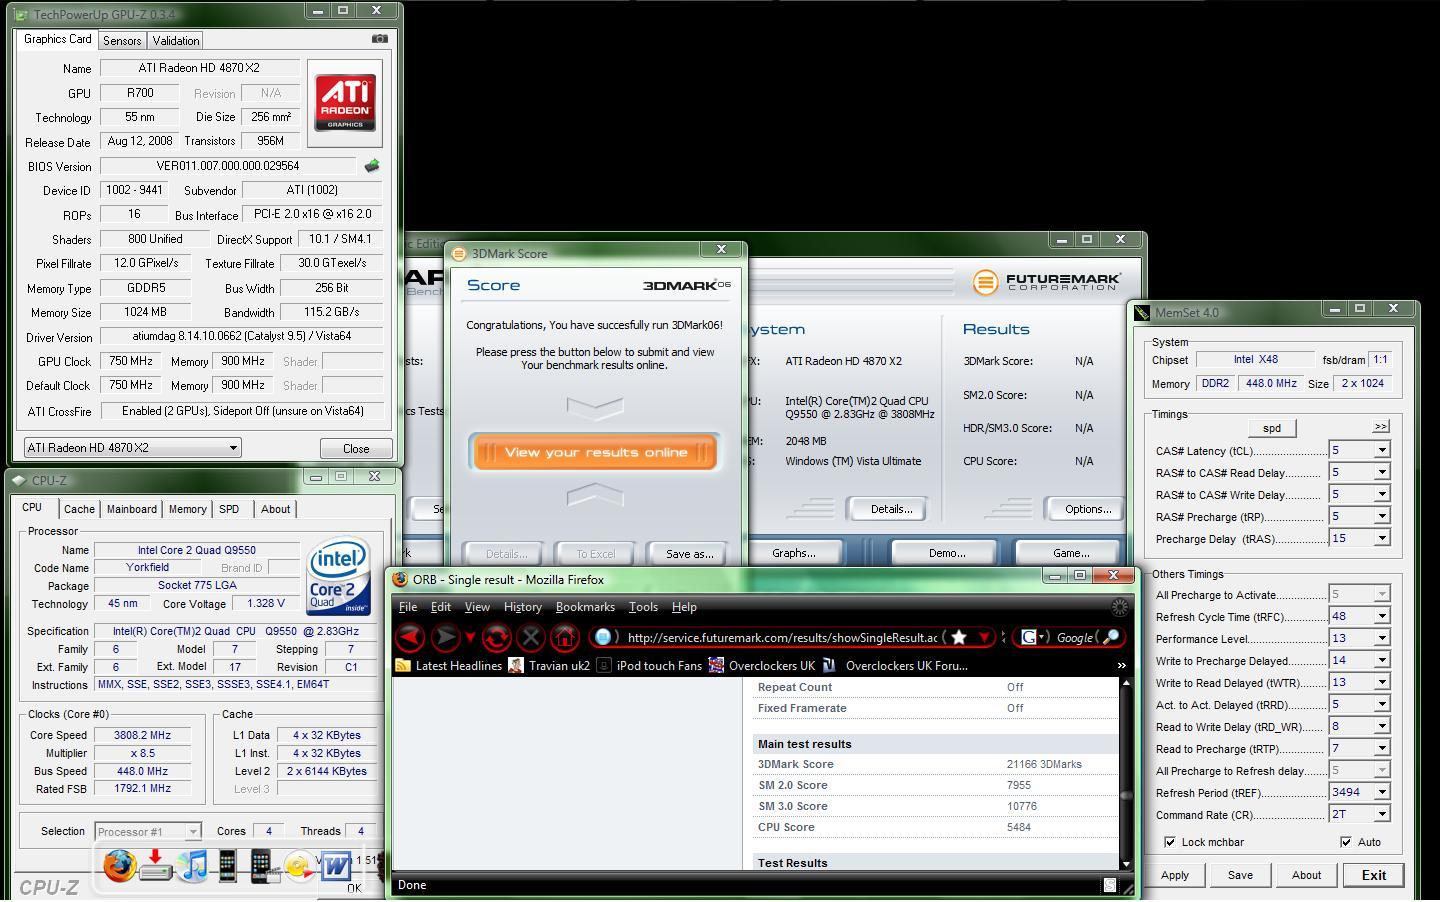Open the Tools menu in Firefox
Image resolution: width=1442 pixels, height=902 pixels.
(643, 607)
